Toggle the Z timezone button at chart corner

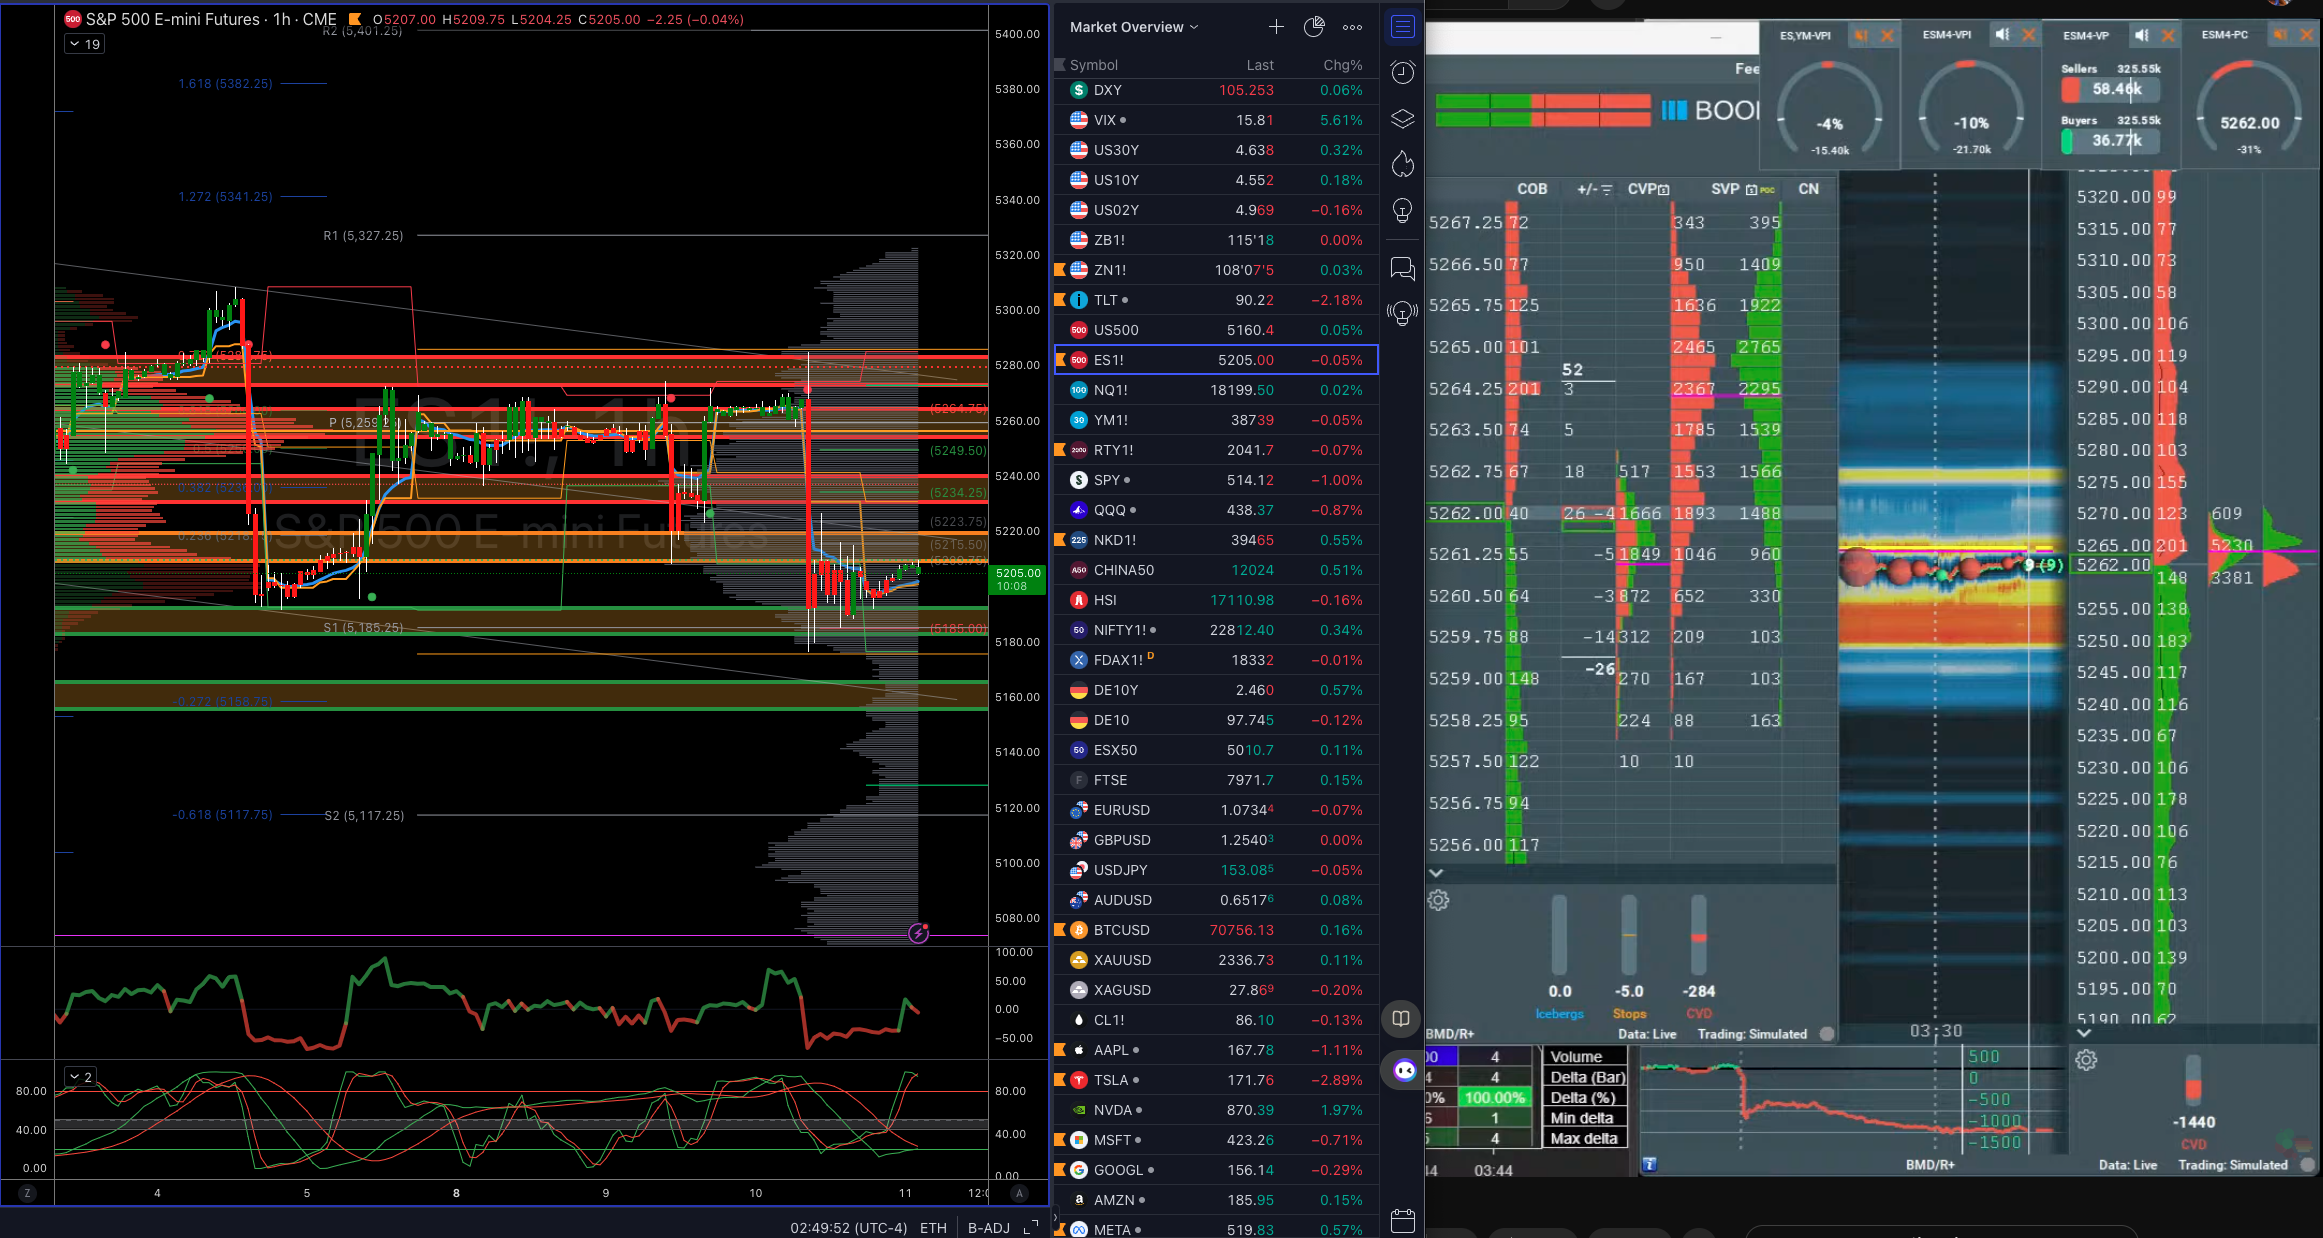pyautogui.click(x=27, y=1193)
